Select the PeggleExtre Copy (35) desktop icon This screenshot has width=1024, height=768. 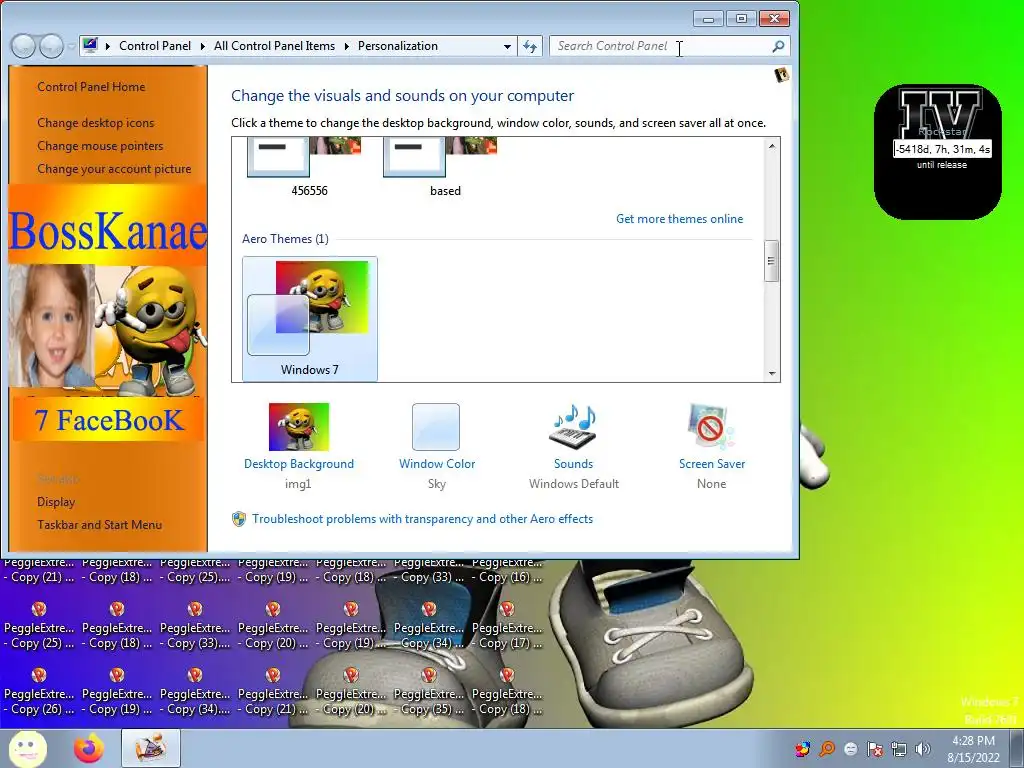point(428,691)
